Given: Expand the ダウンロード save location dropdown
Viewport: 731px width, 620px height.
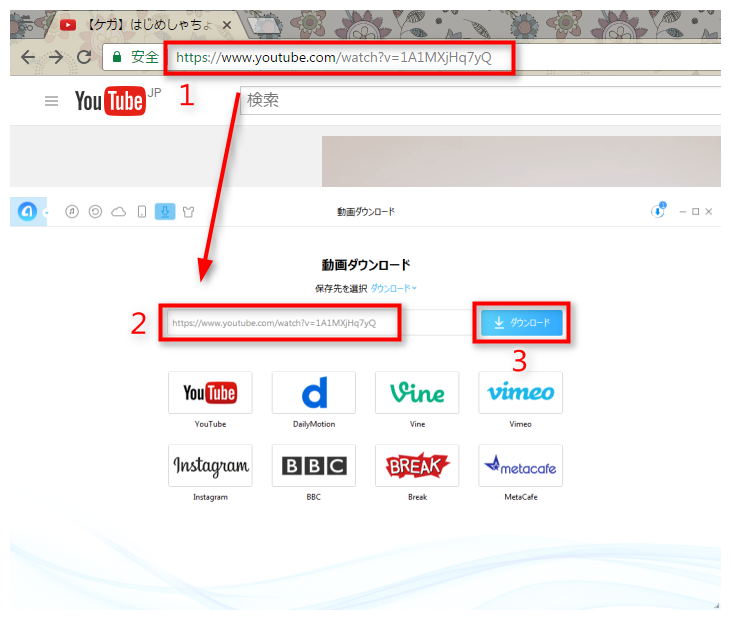Looking at the screenshot, I should [x=393, y=289].
